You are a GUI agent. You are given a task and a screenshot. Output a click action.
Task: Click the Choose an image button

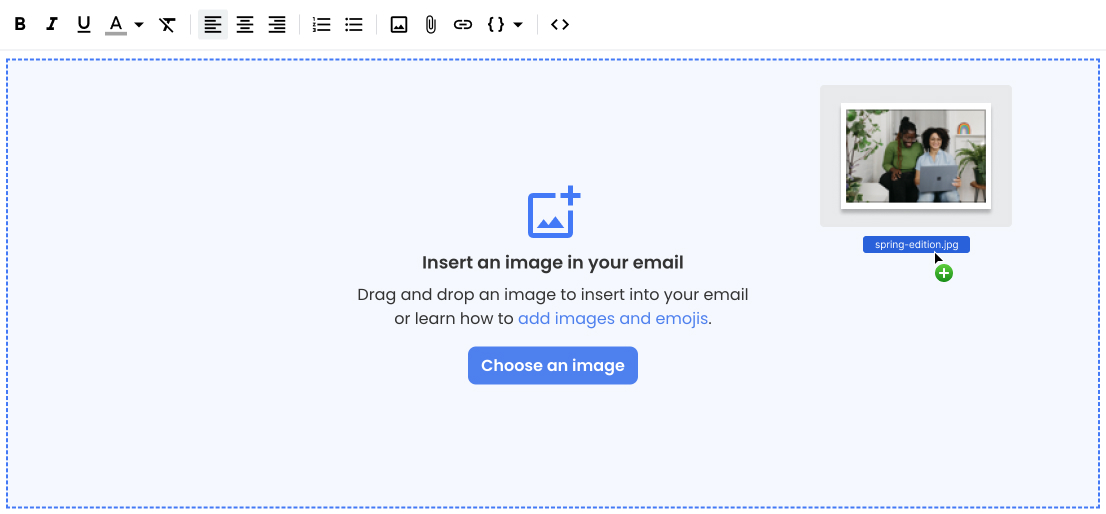(x=553, y=365)
